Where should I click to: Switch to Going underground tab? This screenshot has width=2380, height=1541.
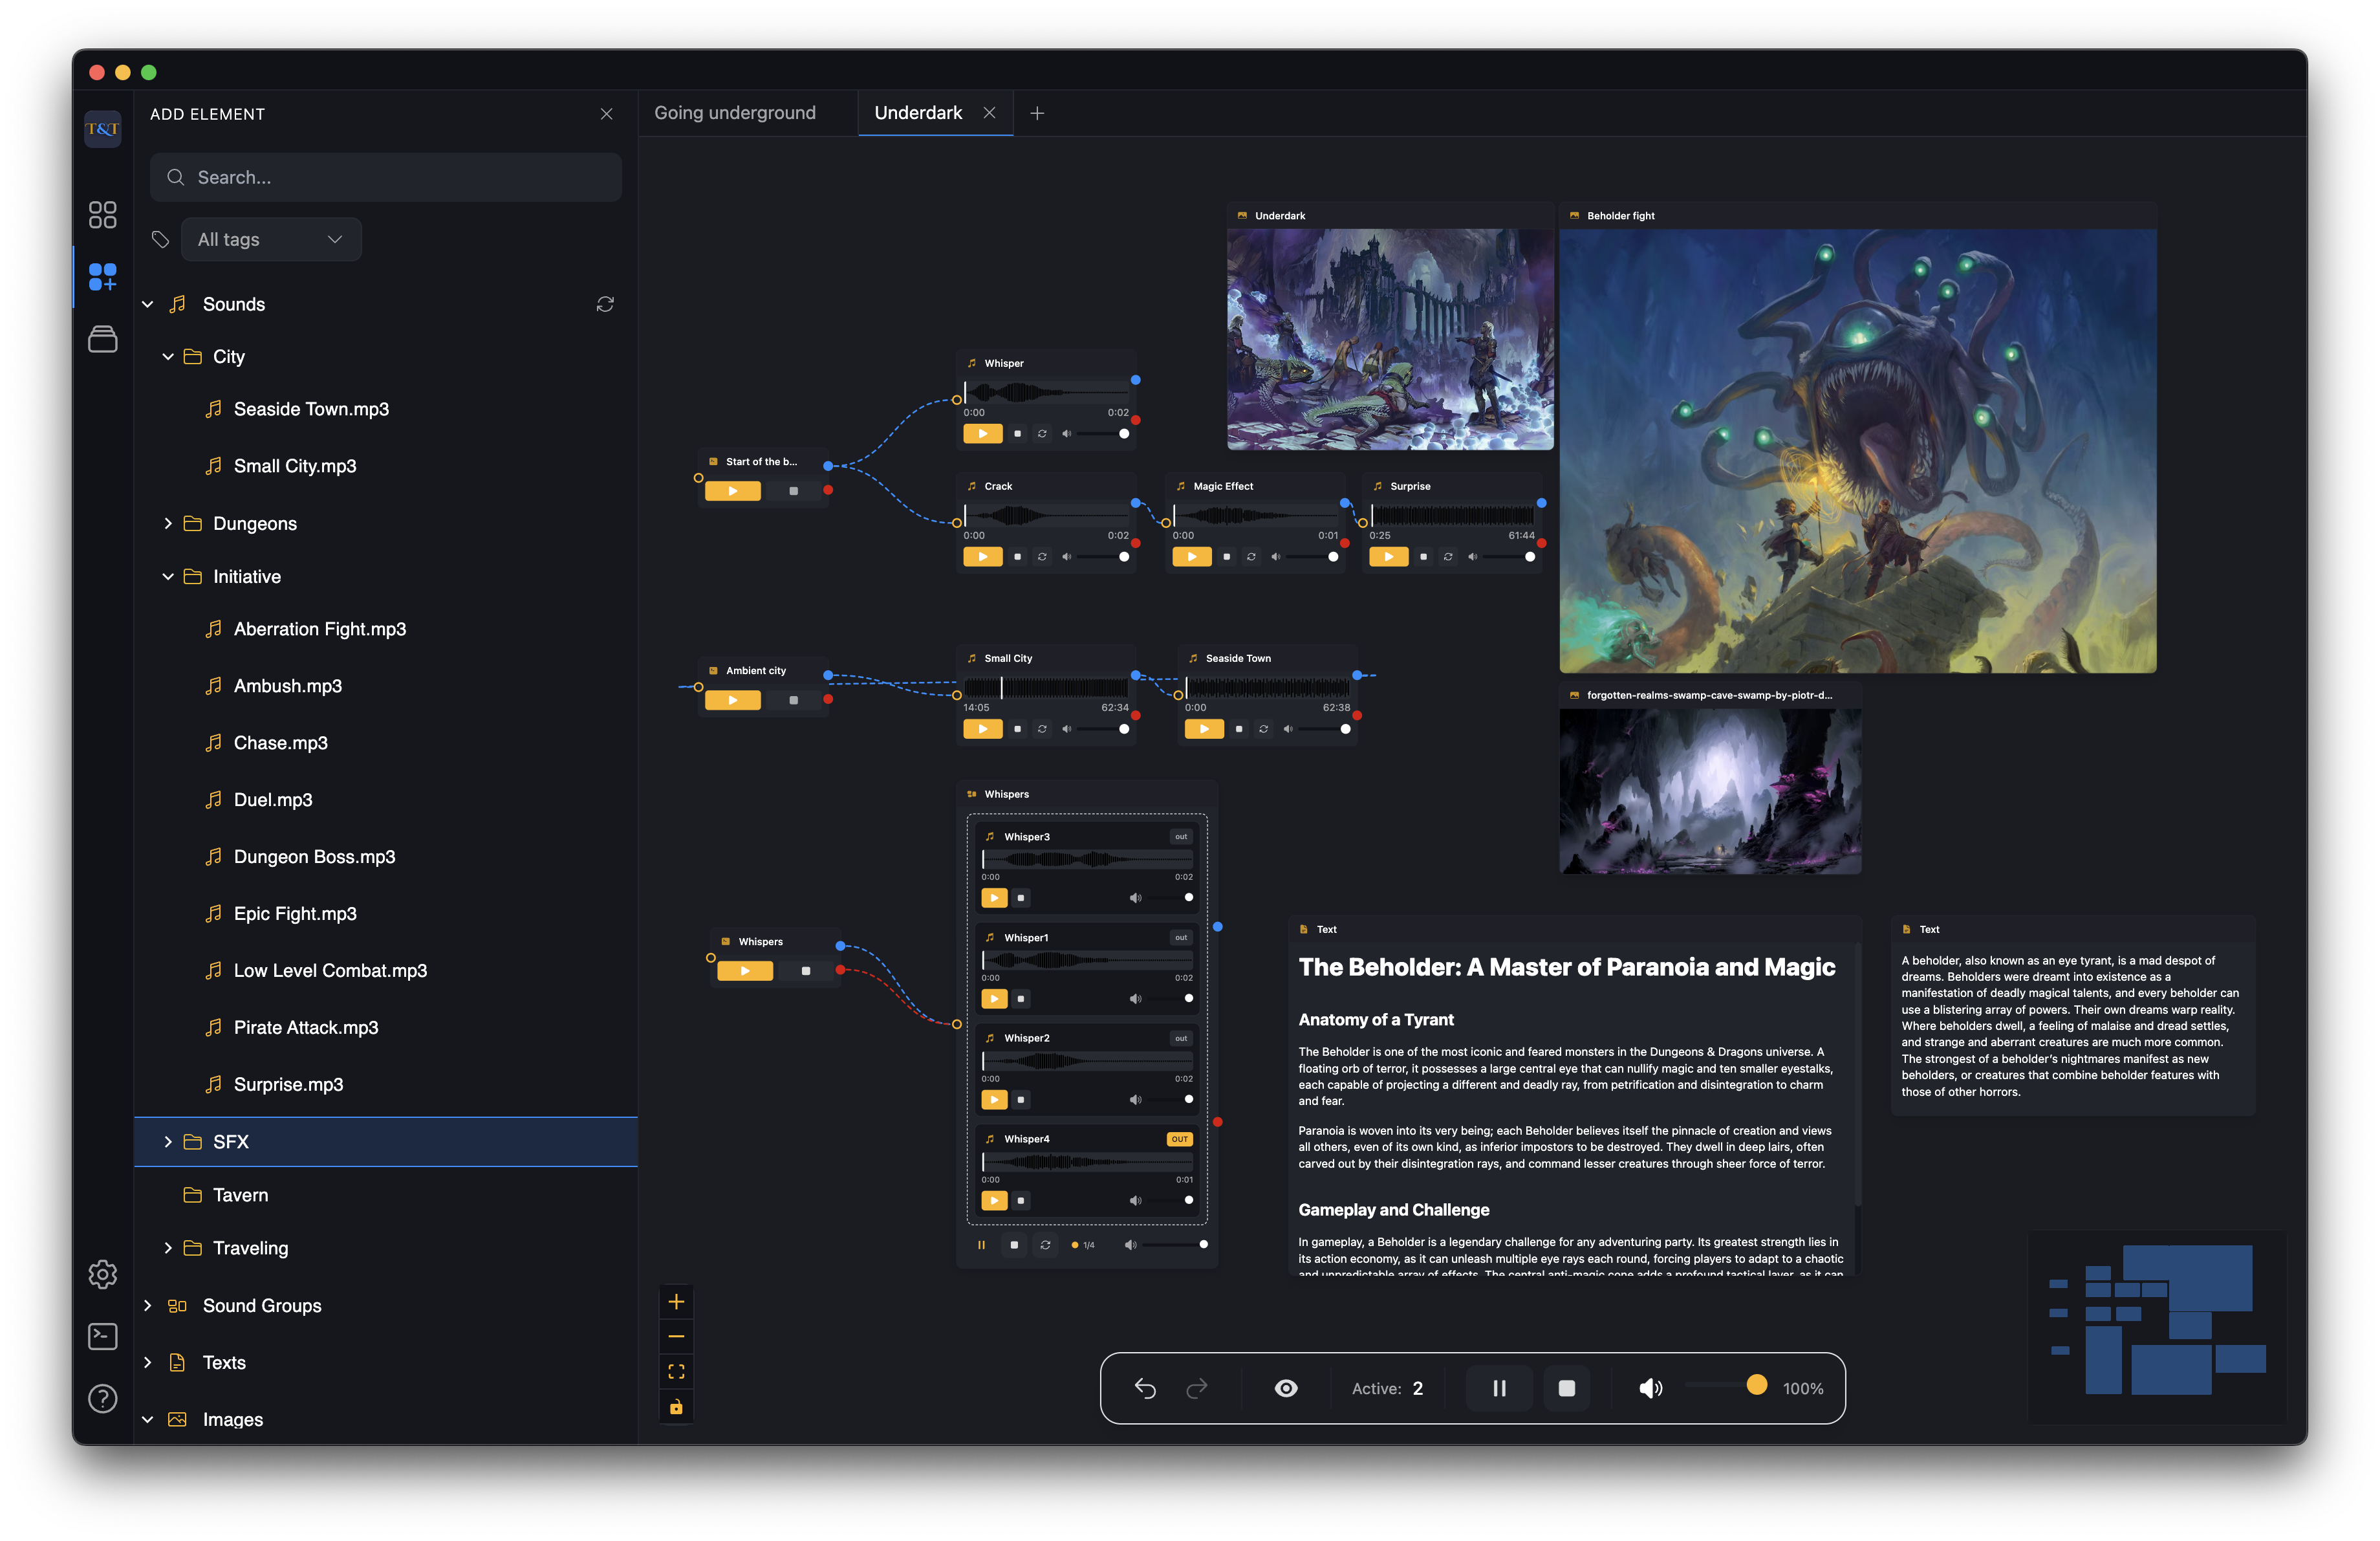pyautogui.click(x=735, y=113)
